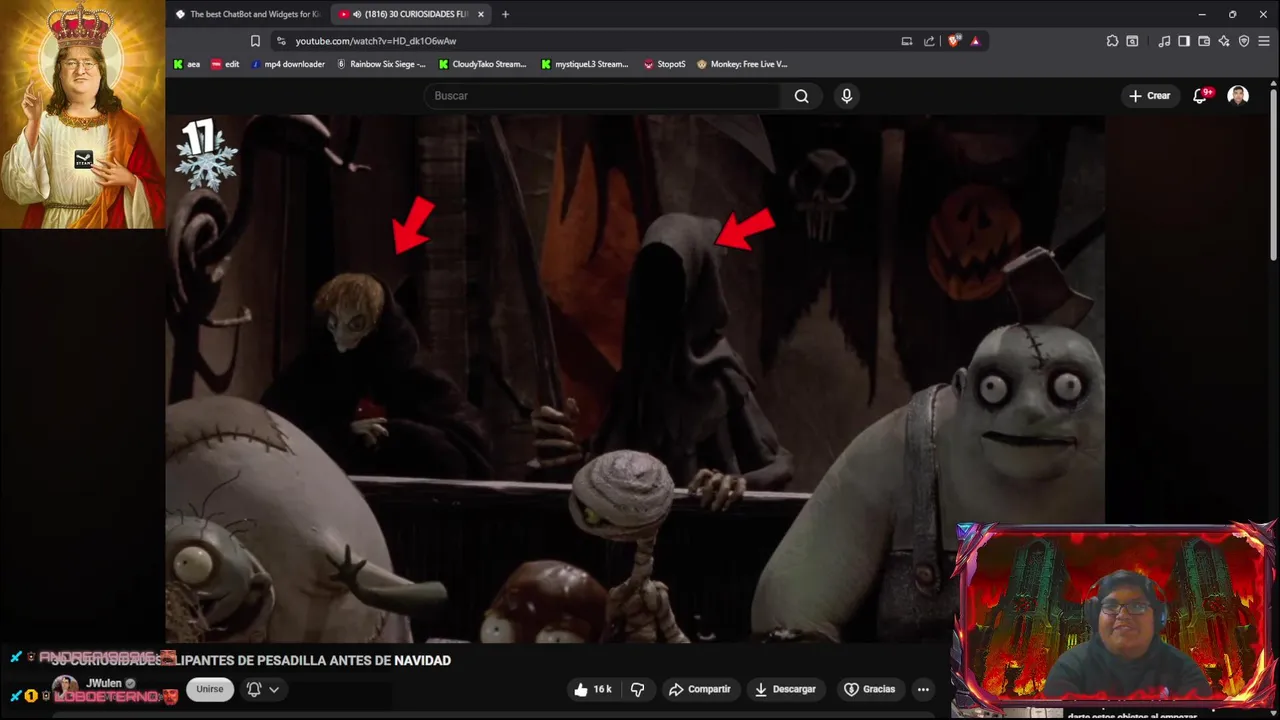Image resolution: width=1280 pixels, height=720 pixels.
Task: Click the install-app icon in address bar
Action: 907,41
